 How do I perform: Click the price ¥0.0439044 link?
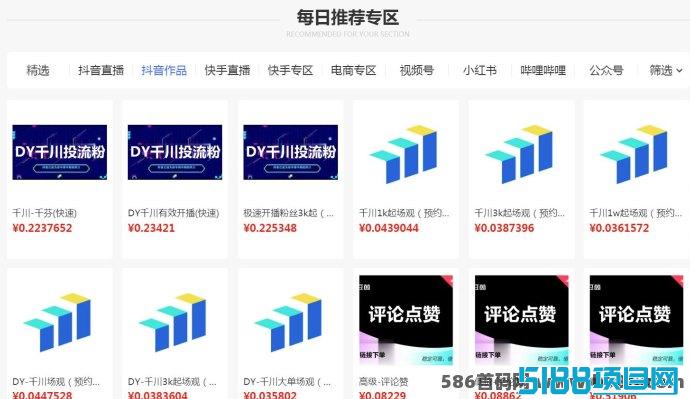click(x=389, y=228)
